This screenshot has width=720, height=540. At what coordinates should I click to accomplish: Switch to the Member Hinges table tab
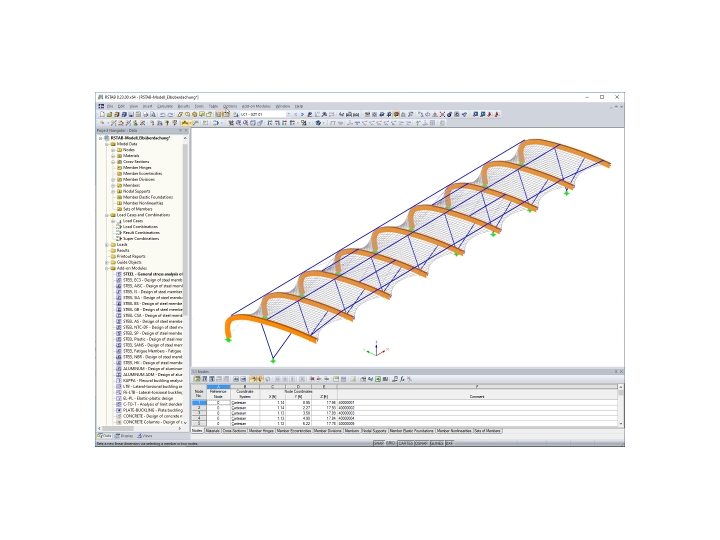261,431
